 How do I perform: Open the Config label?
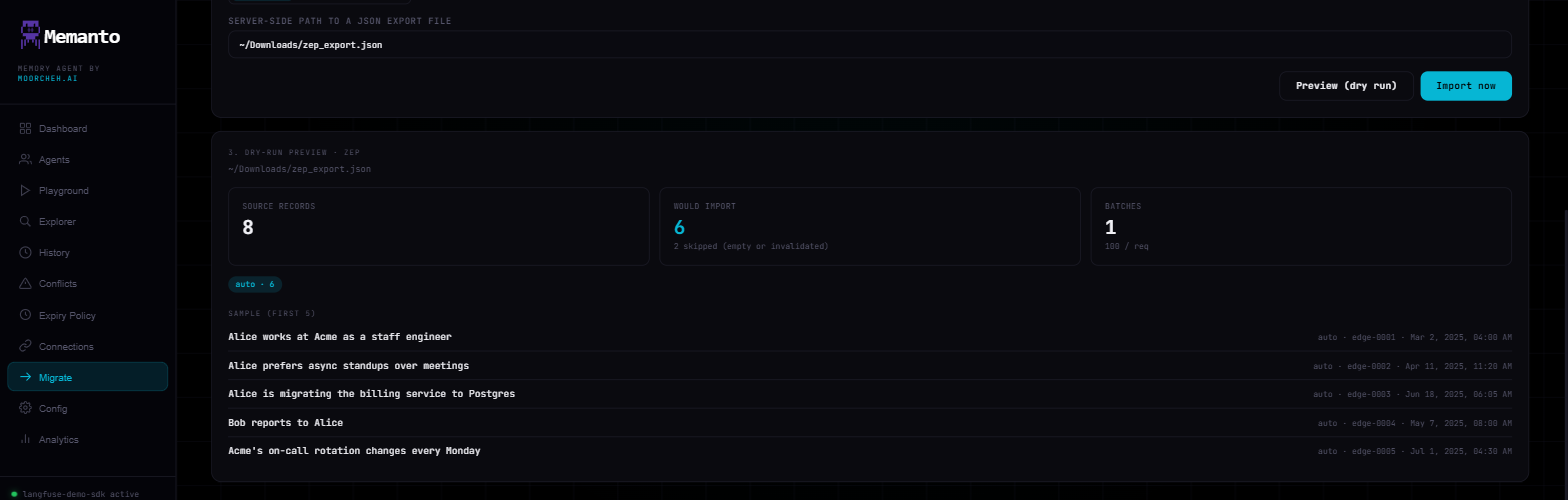(x=53, y=408)
